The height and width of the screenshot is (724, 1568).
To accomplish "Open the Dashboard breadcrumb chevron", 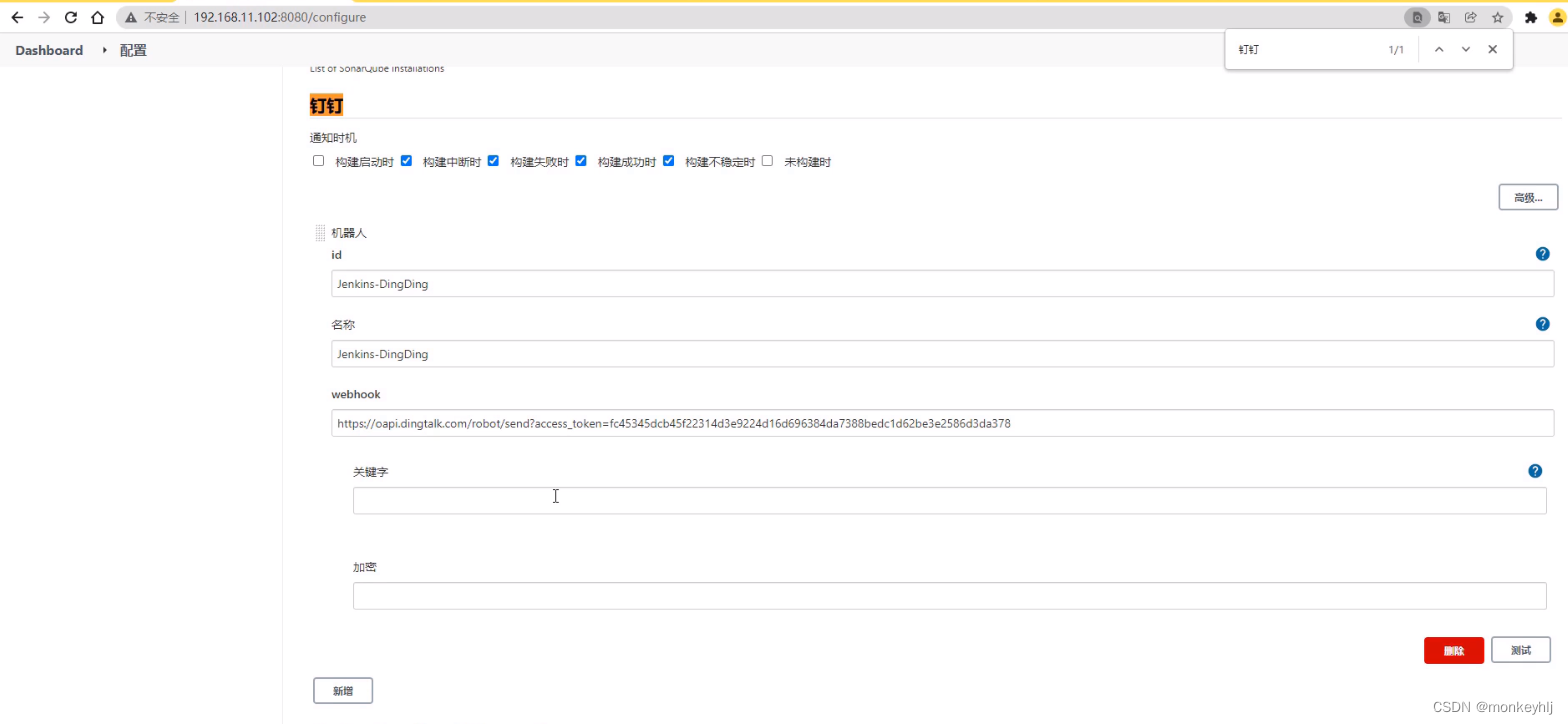I will (x=104, y=50).
